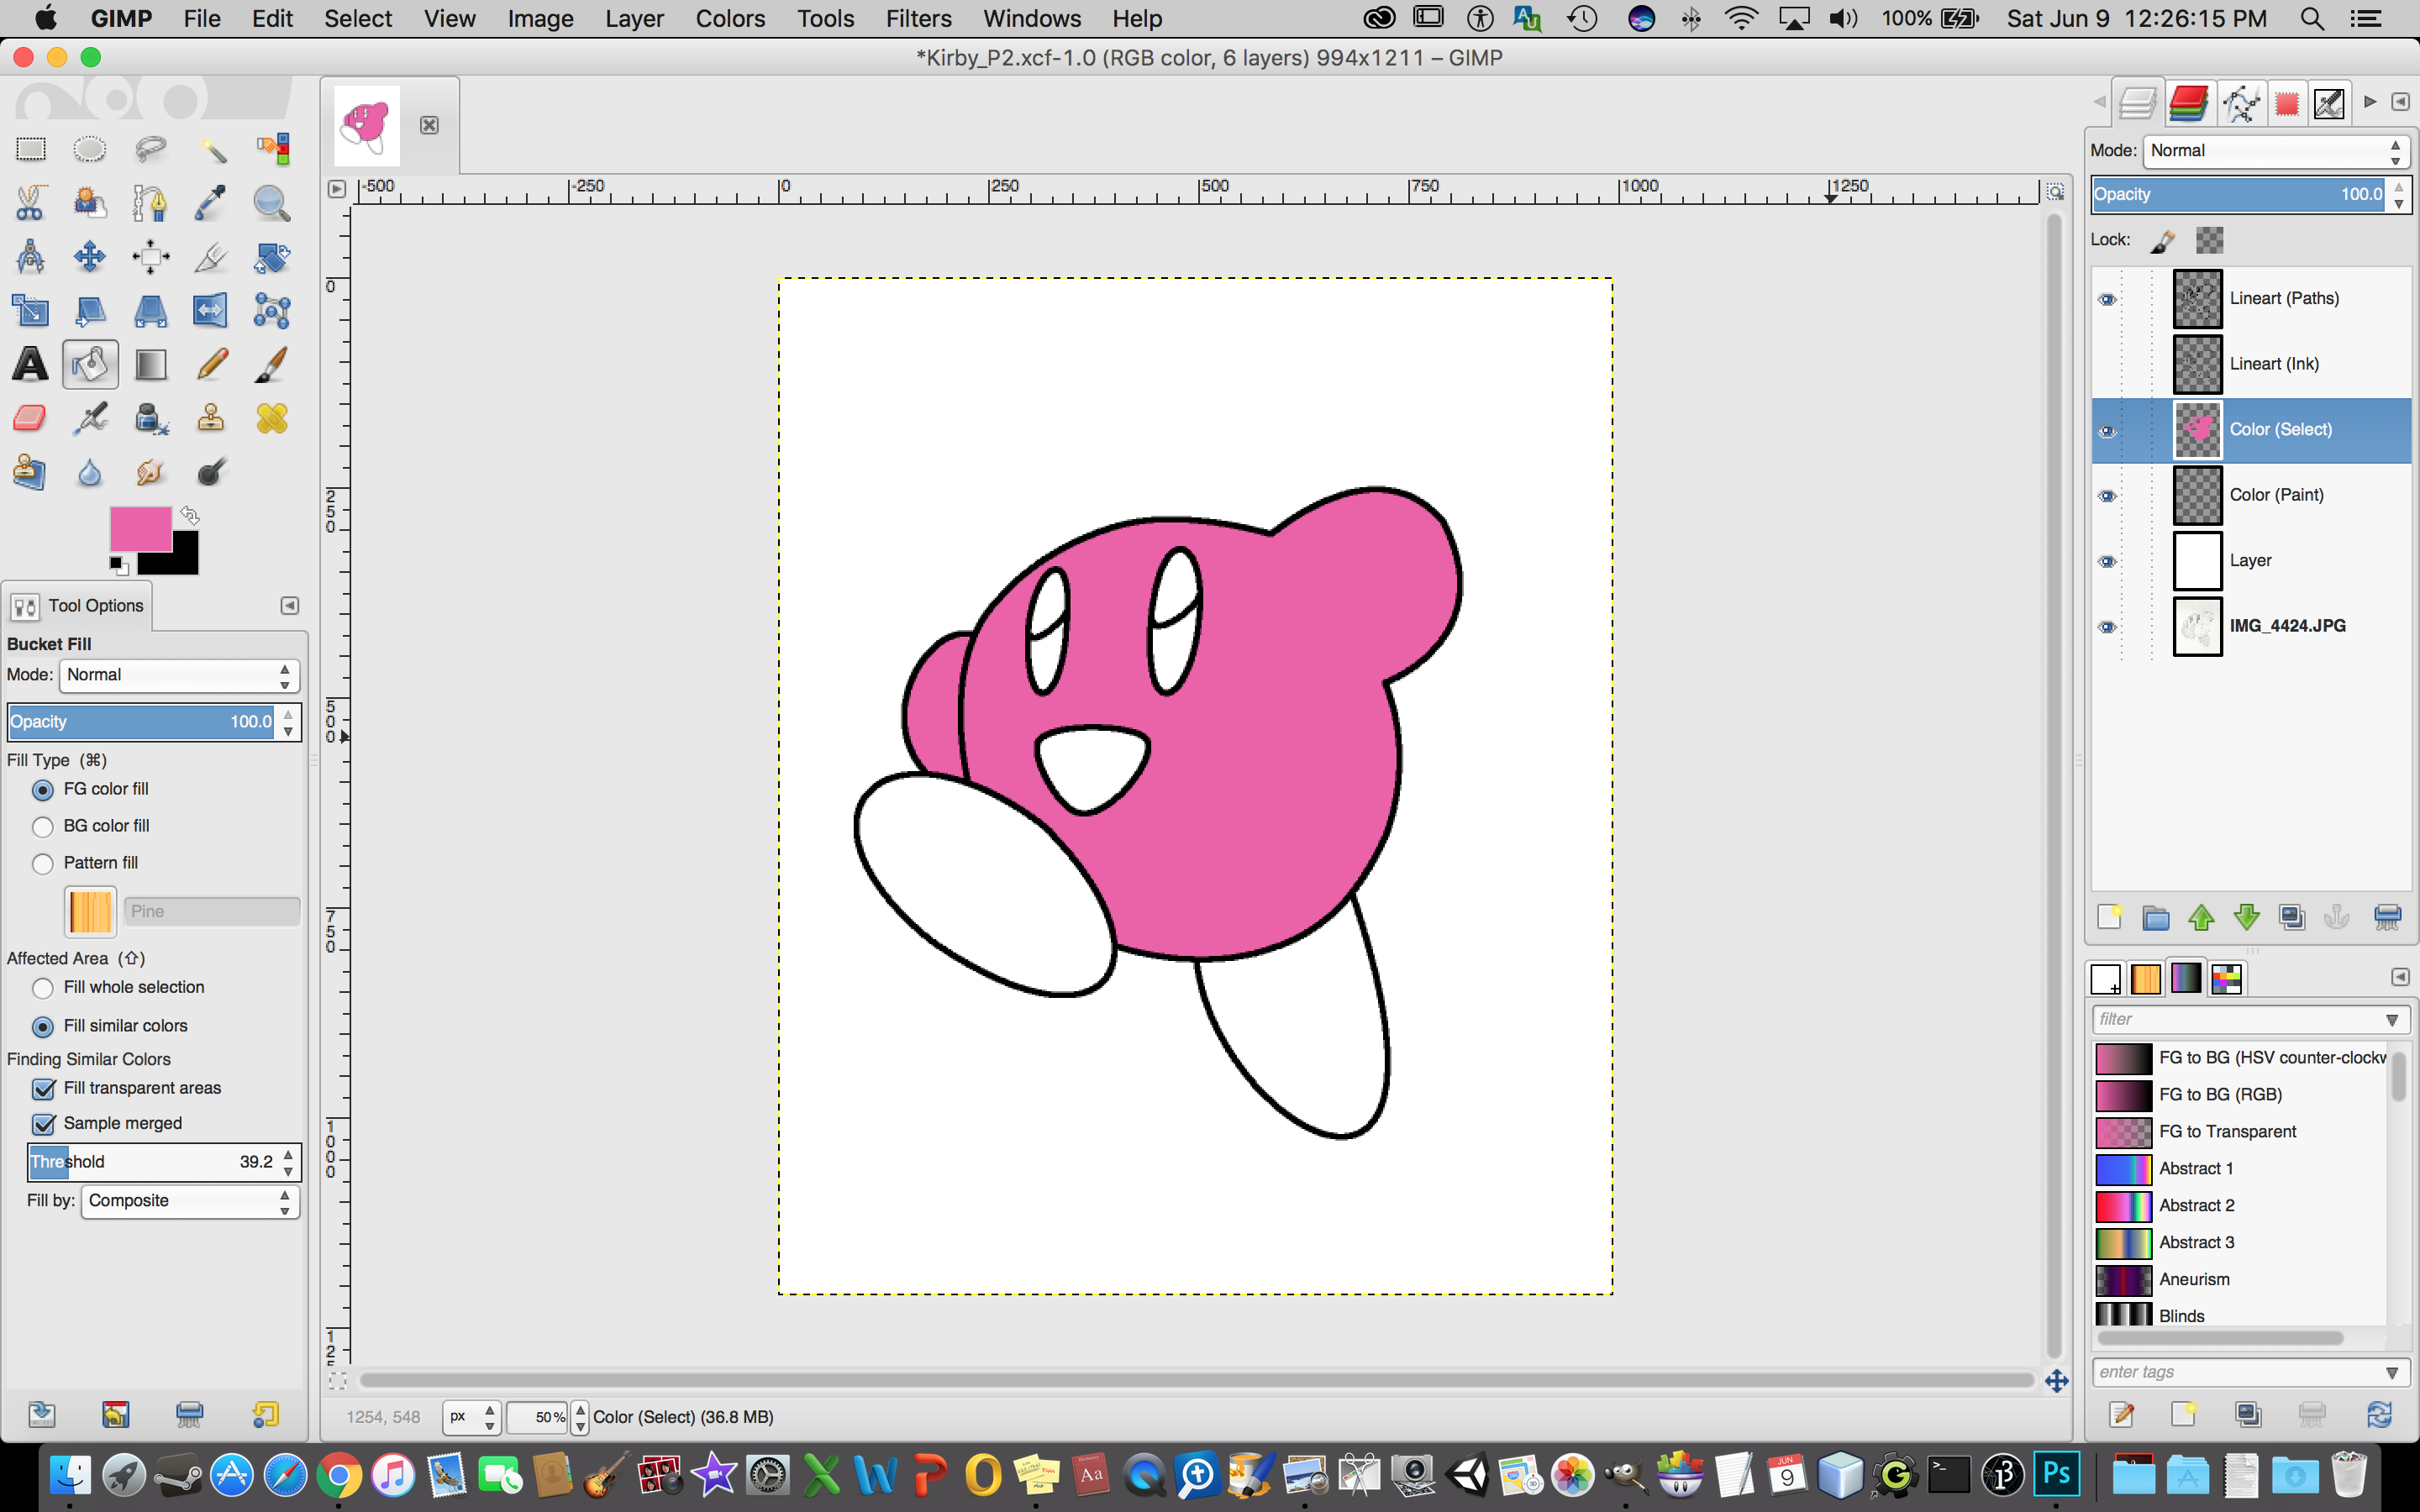Select the Paintbrush tool
The width and height of the screenshot is (2420, 1512).
coord(271,364)
